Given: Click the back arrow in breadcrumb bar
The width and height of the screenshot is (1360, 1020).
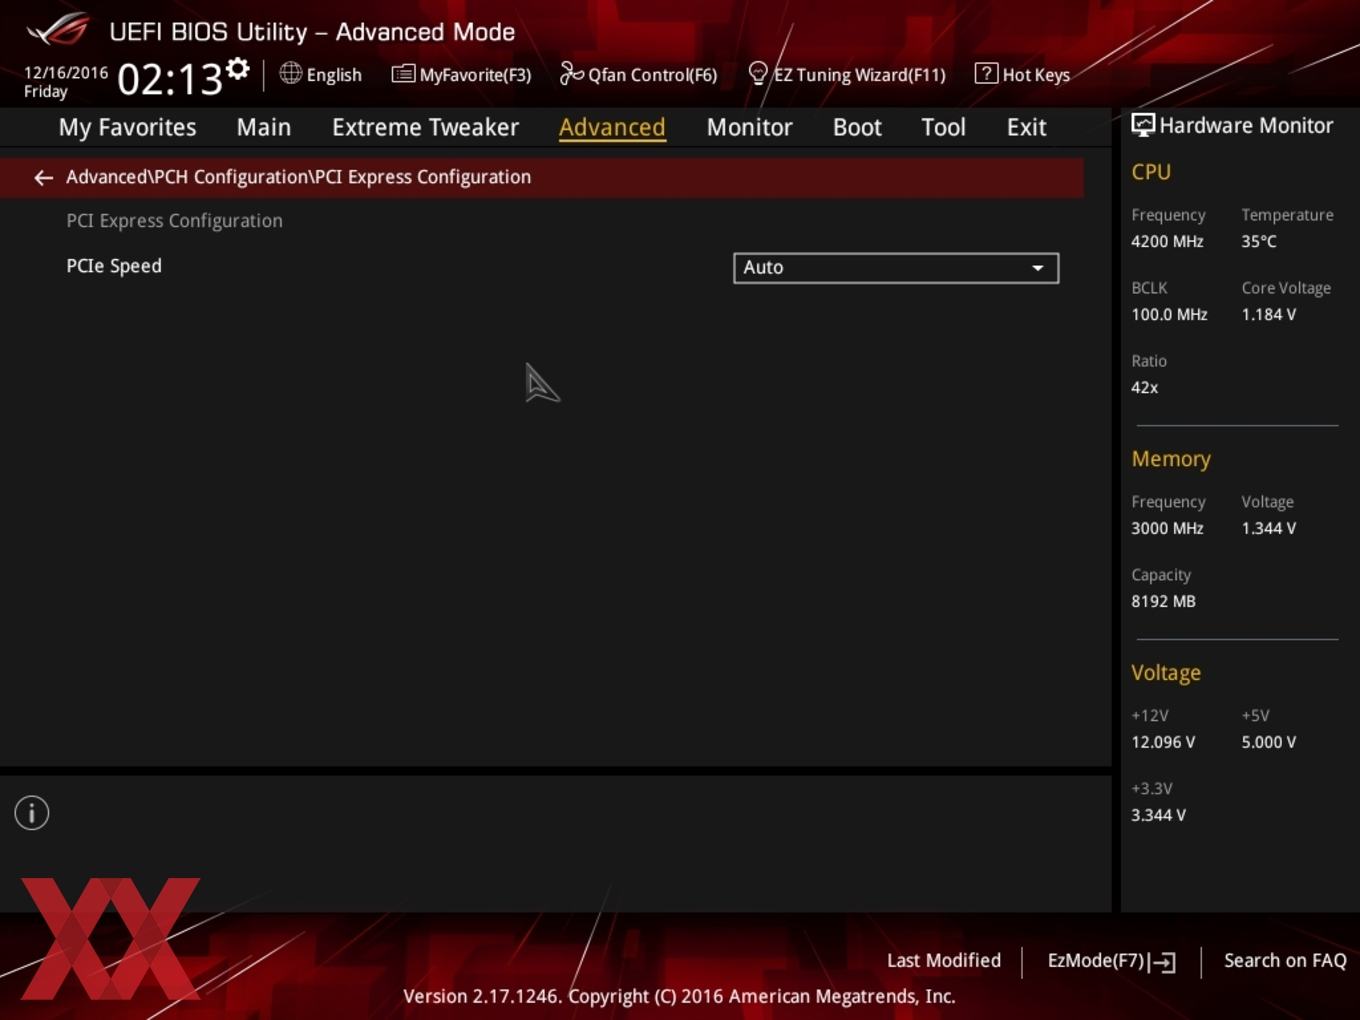Looking at the screenshot, I should [43, 178].
